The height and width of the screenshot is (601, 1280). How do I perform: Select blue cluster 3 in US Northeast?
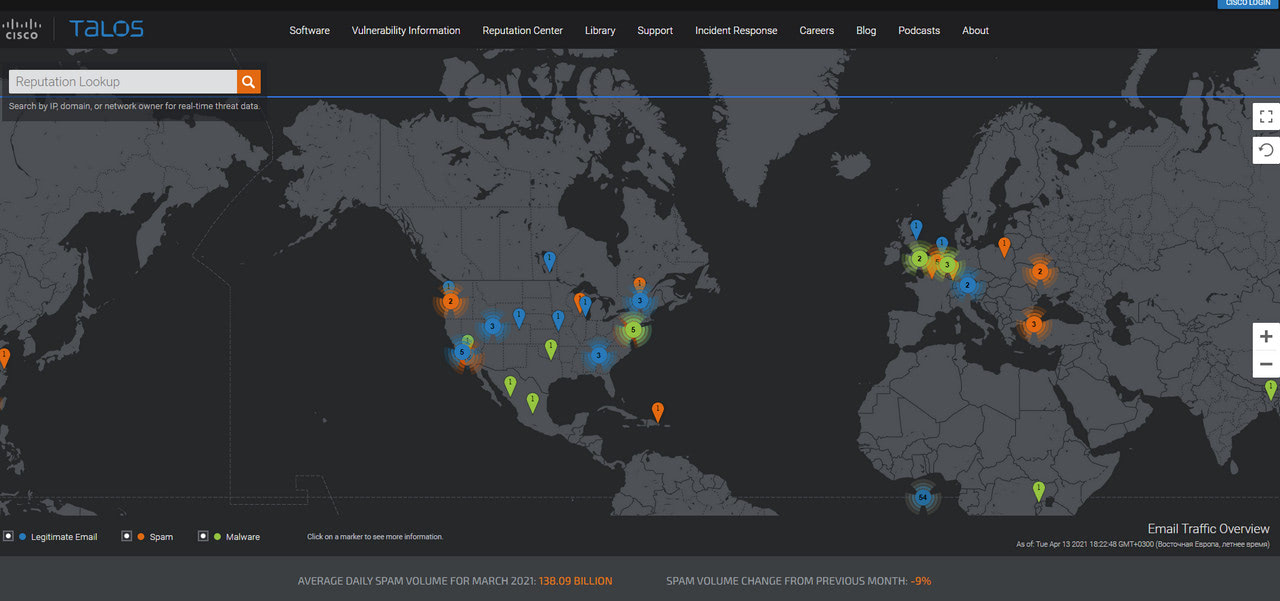pyautogui.click(x=639, y=301)
